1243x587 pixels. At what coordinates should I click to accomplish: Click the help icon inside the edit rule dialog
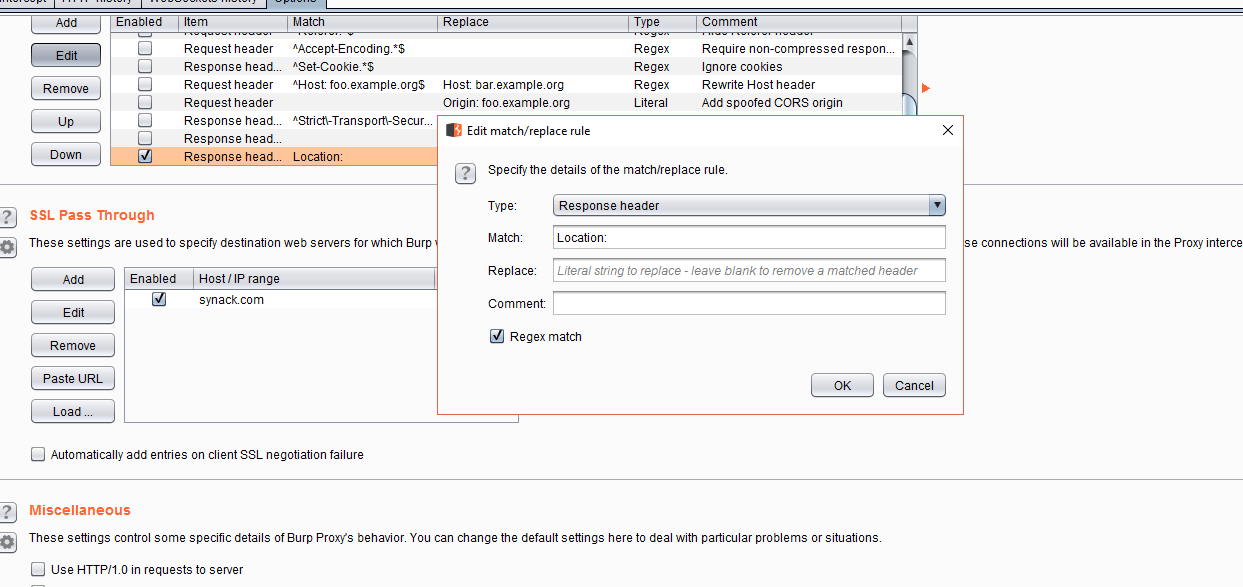click(465, 173)
